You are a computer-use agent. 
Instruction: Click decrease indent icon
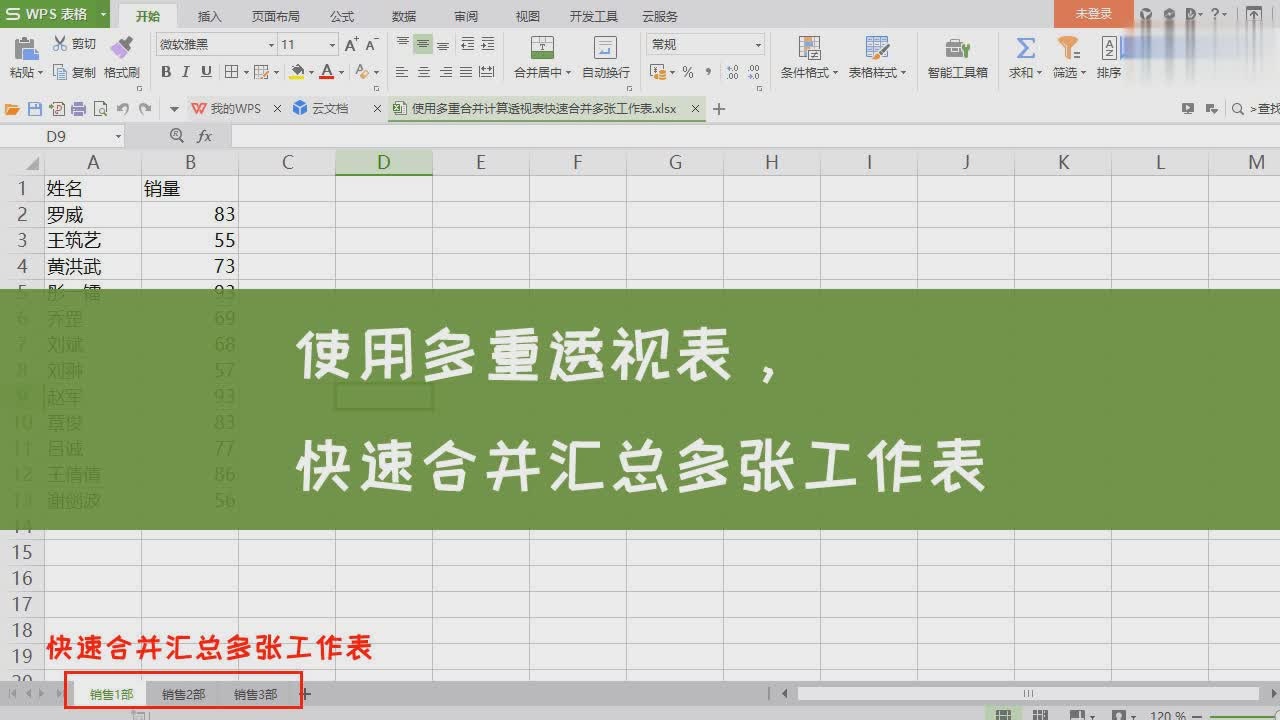click(467, 45)
